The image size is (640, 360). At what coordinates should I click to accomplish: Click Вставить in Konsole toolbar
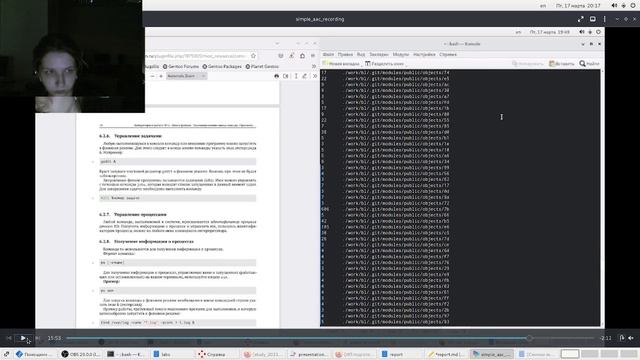pyautogui.click(x=562, y=64)
